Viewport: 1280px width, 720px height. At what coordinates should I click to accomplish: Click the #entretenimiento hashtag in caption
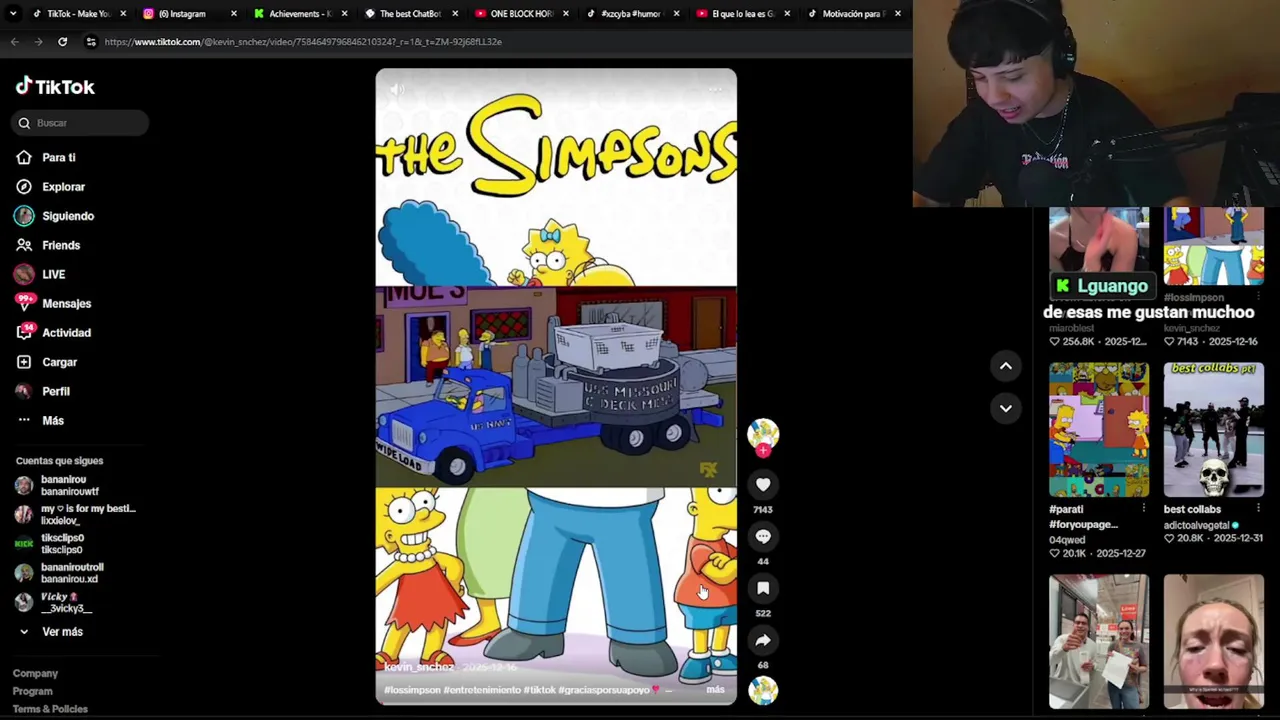(x=482, y=690)
